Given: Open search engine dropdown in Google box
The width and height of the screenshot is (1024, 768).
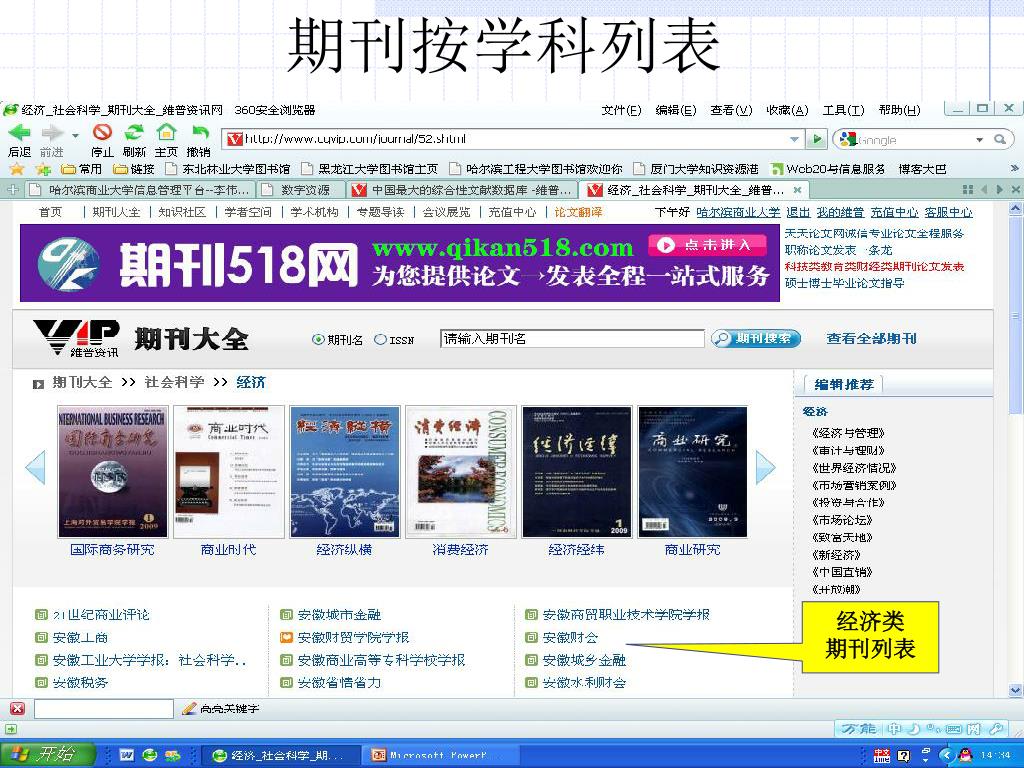Looking at the screenshot, I should 980,140.
